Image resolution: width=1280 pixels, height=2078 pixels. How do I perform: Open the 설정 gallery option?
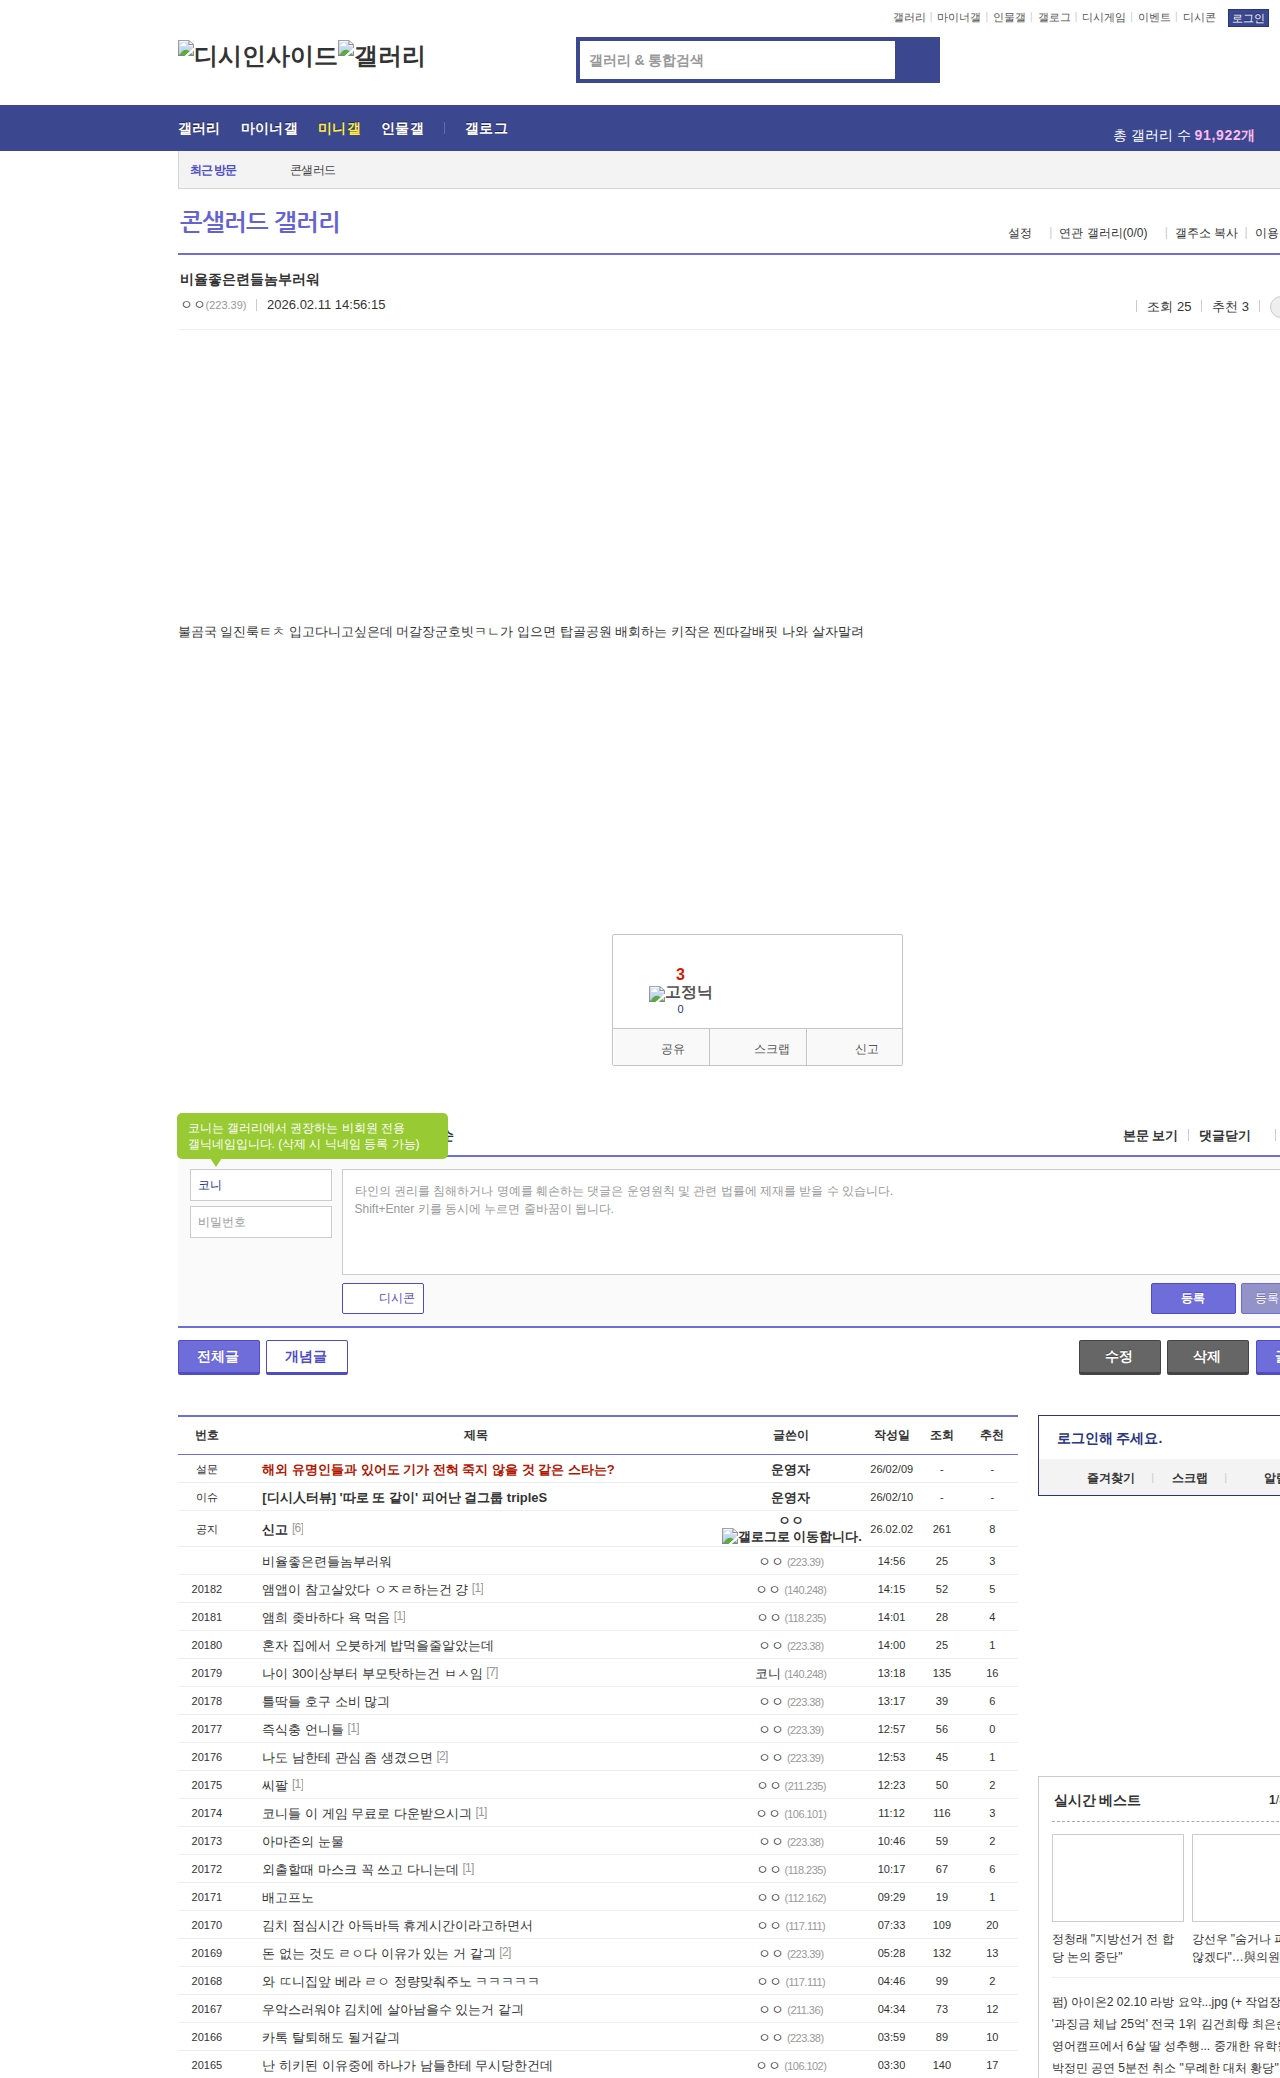1019,233
